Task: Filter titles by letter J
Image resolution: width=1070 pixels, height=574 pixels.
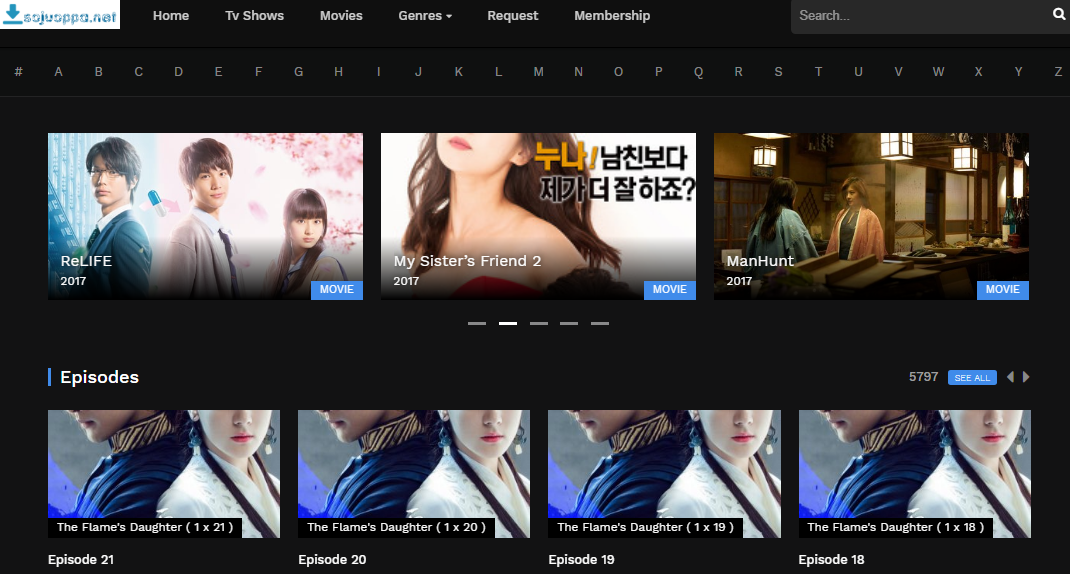Action: point(418,72)
